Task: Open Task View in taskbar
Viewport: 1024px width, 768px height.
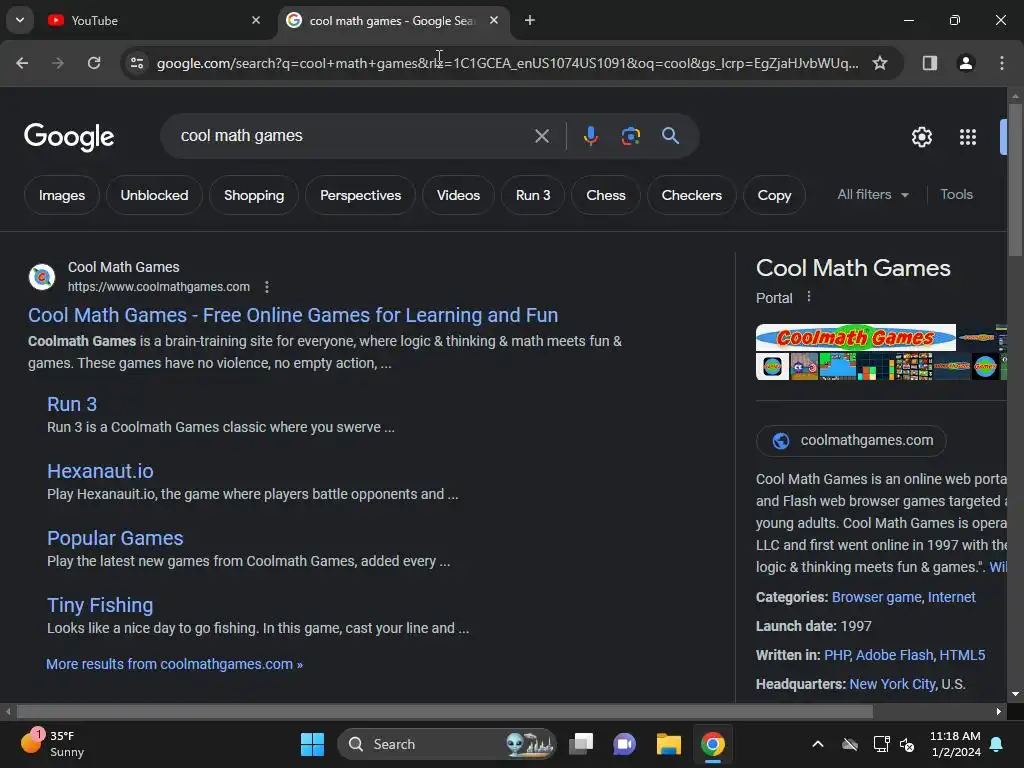Action: point(581,744)
